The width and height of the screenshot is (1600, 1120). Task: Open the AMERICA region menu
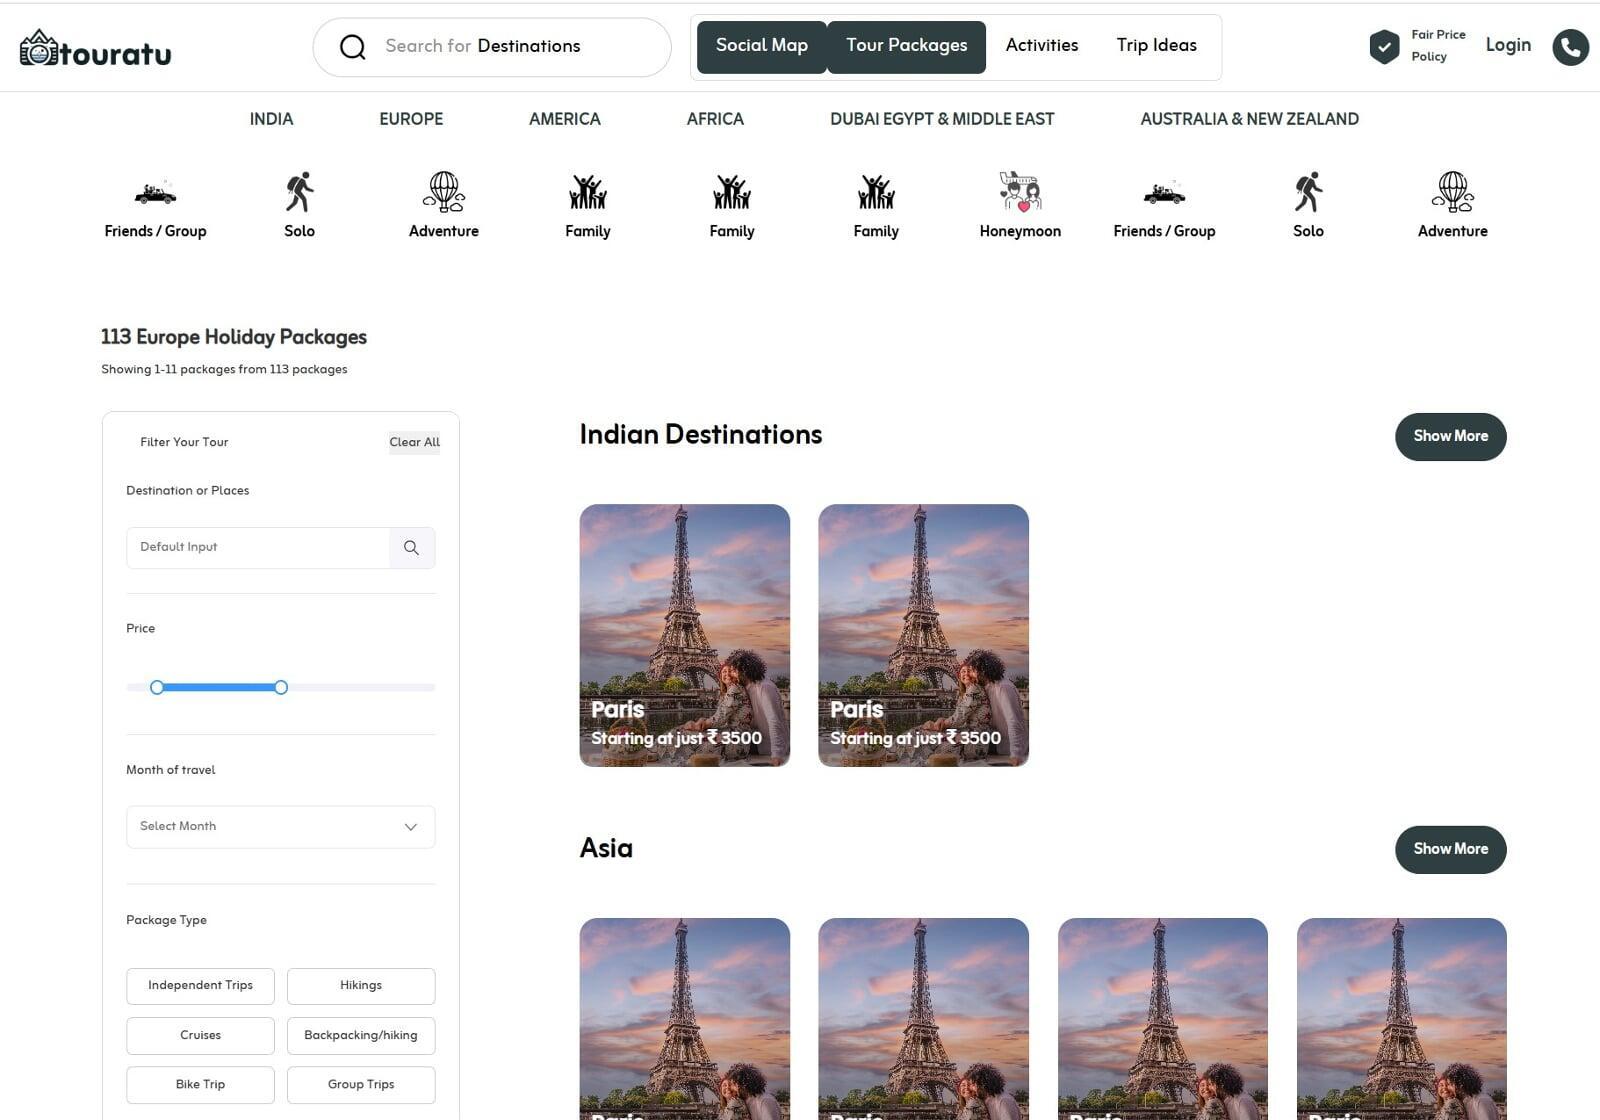click(x=565, y=119)
